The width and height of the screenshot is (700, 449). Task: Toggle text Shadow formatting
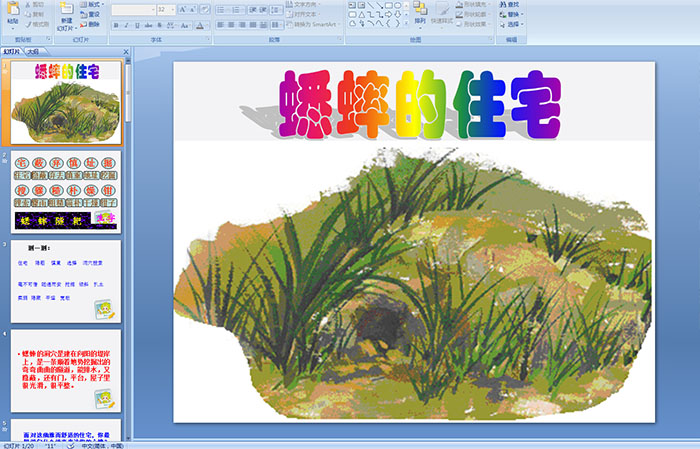pyautogui.click(x=159, y=25)
